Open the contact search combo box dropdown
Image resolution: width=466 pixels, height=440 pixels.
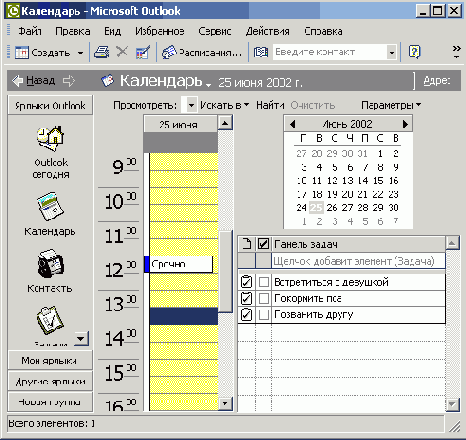pyautogui.click(x=392, y=52)
